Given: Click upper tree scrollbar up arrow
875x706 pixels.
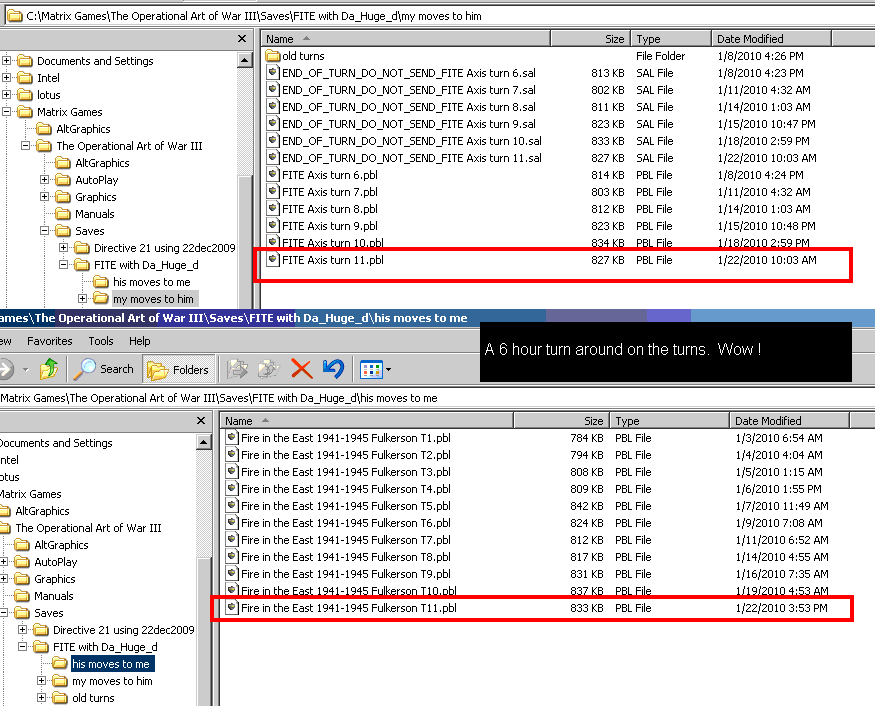Looking at the screenshot, I should 244,60.
